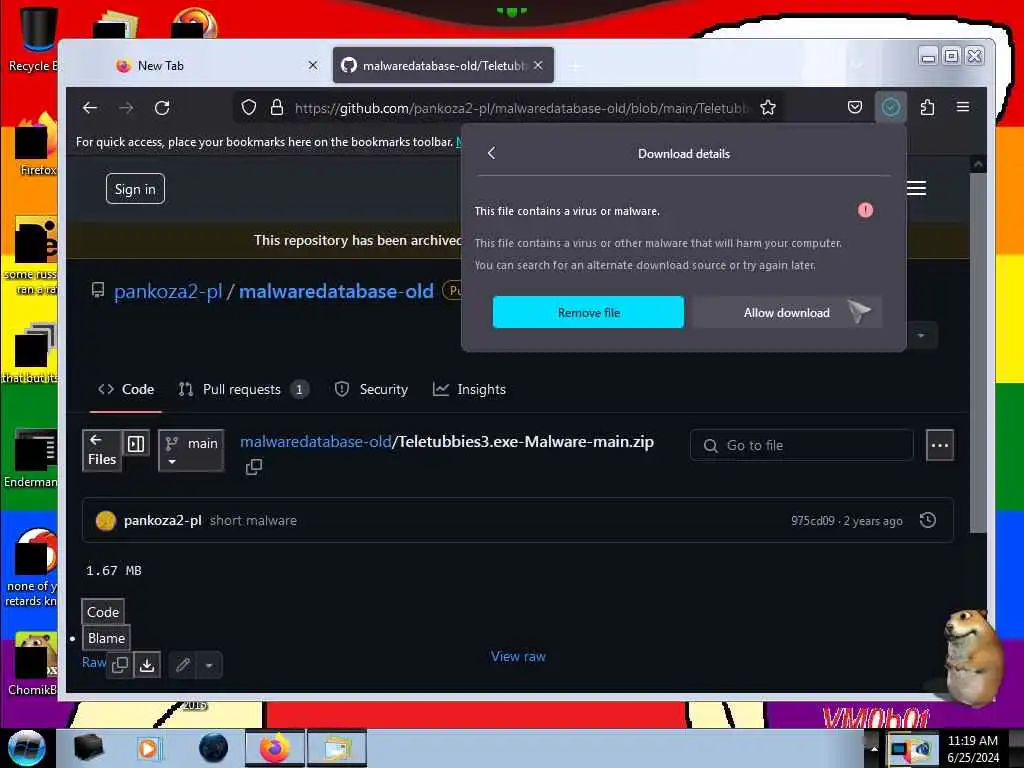Show hidden system tray icons arrow
The image size is (1024, 768).
tap(874, 749)
